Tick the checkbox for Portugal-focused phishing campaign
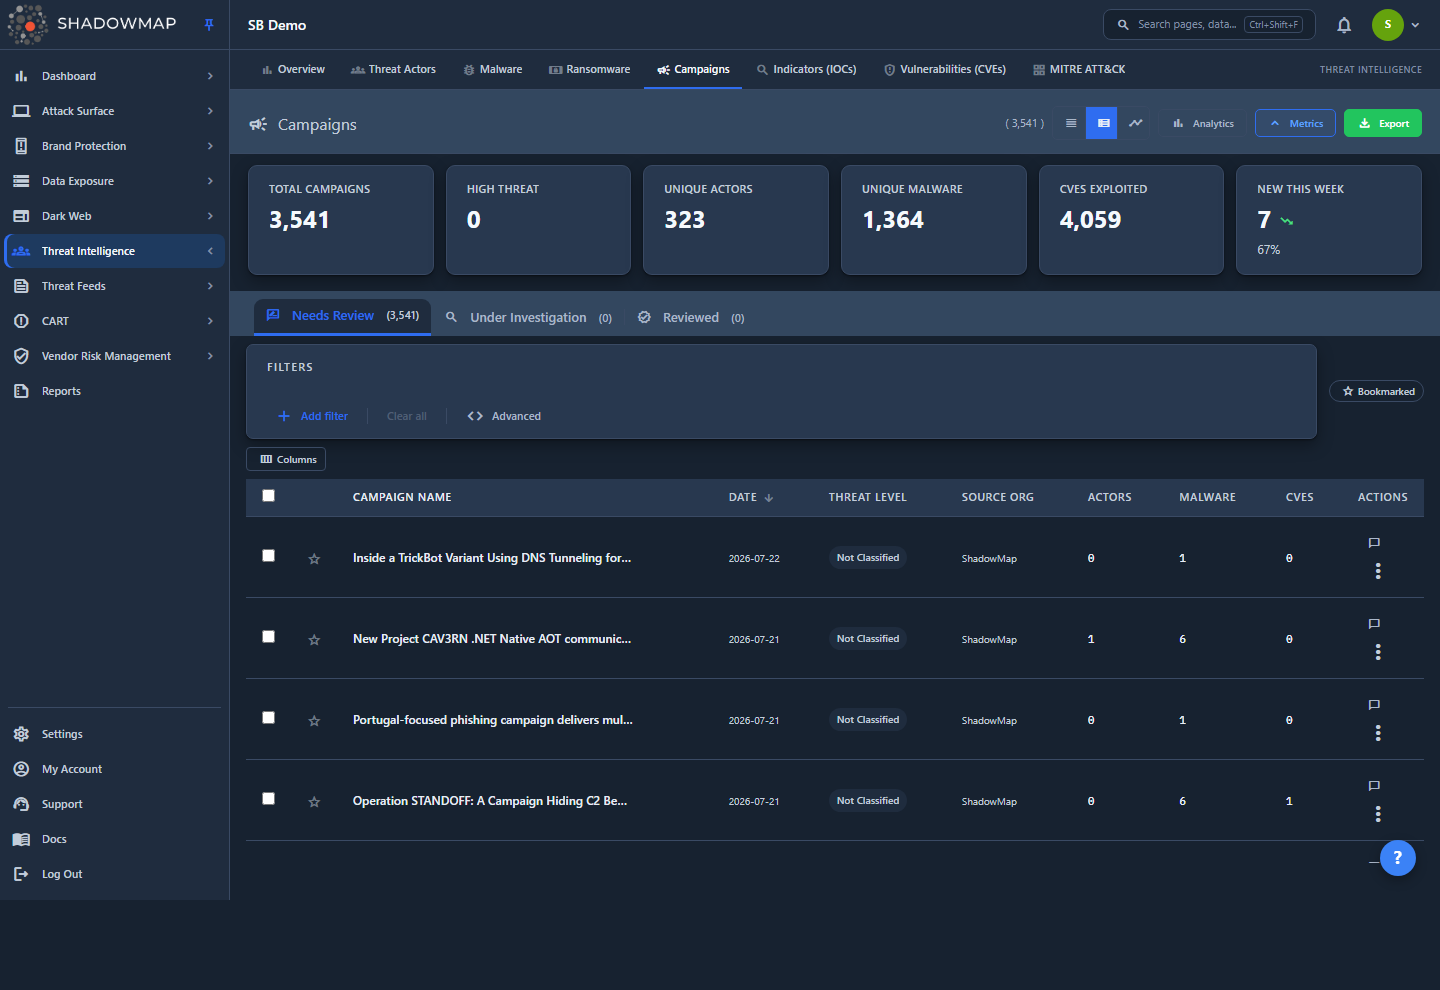 pyautogui.click(x=268, y=718)
